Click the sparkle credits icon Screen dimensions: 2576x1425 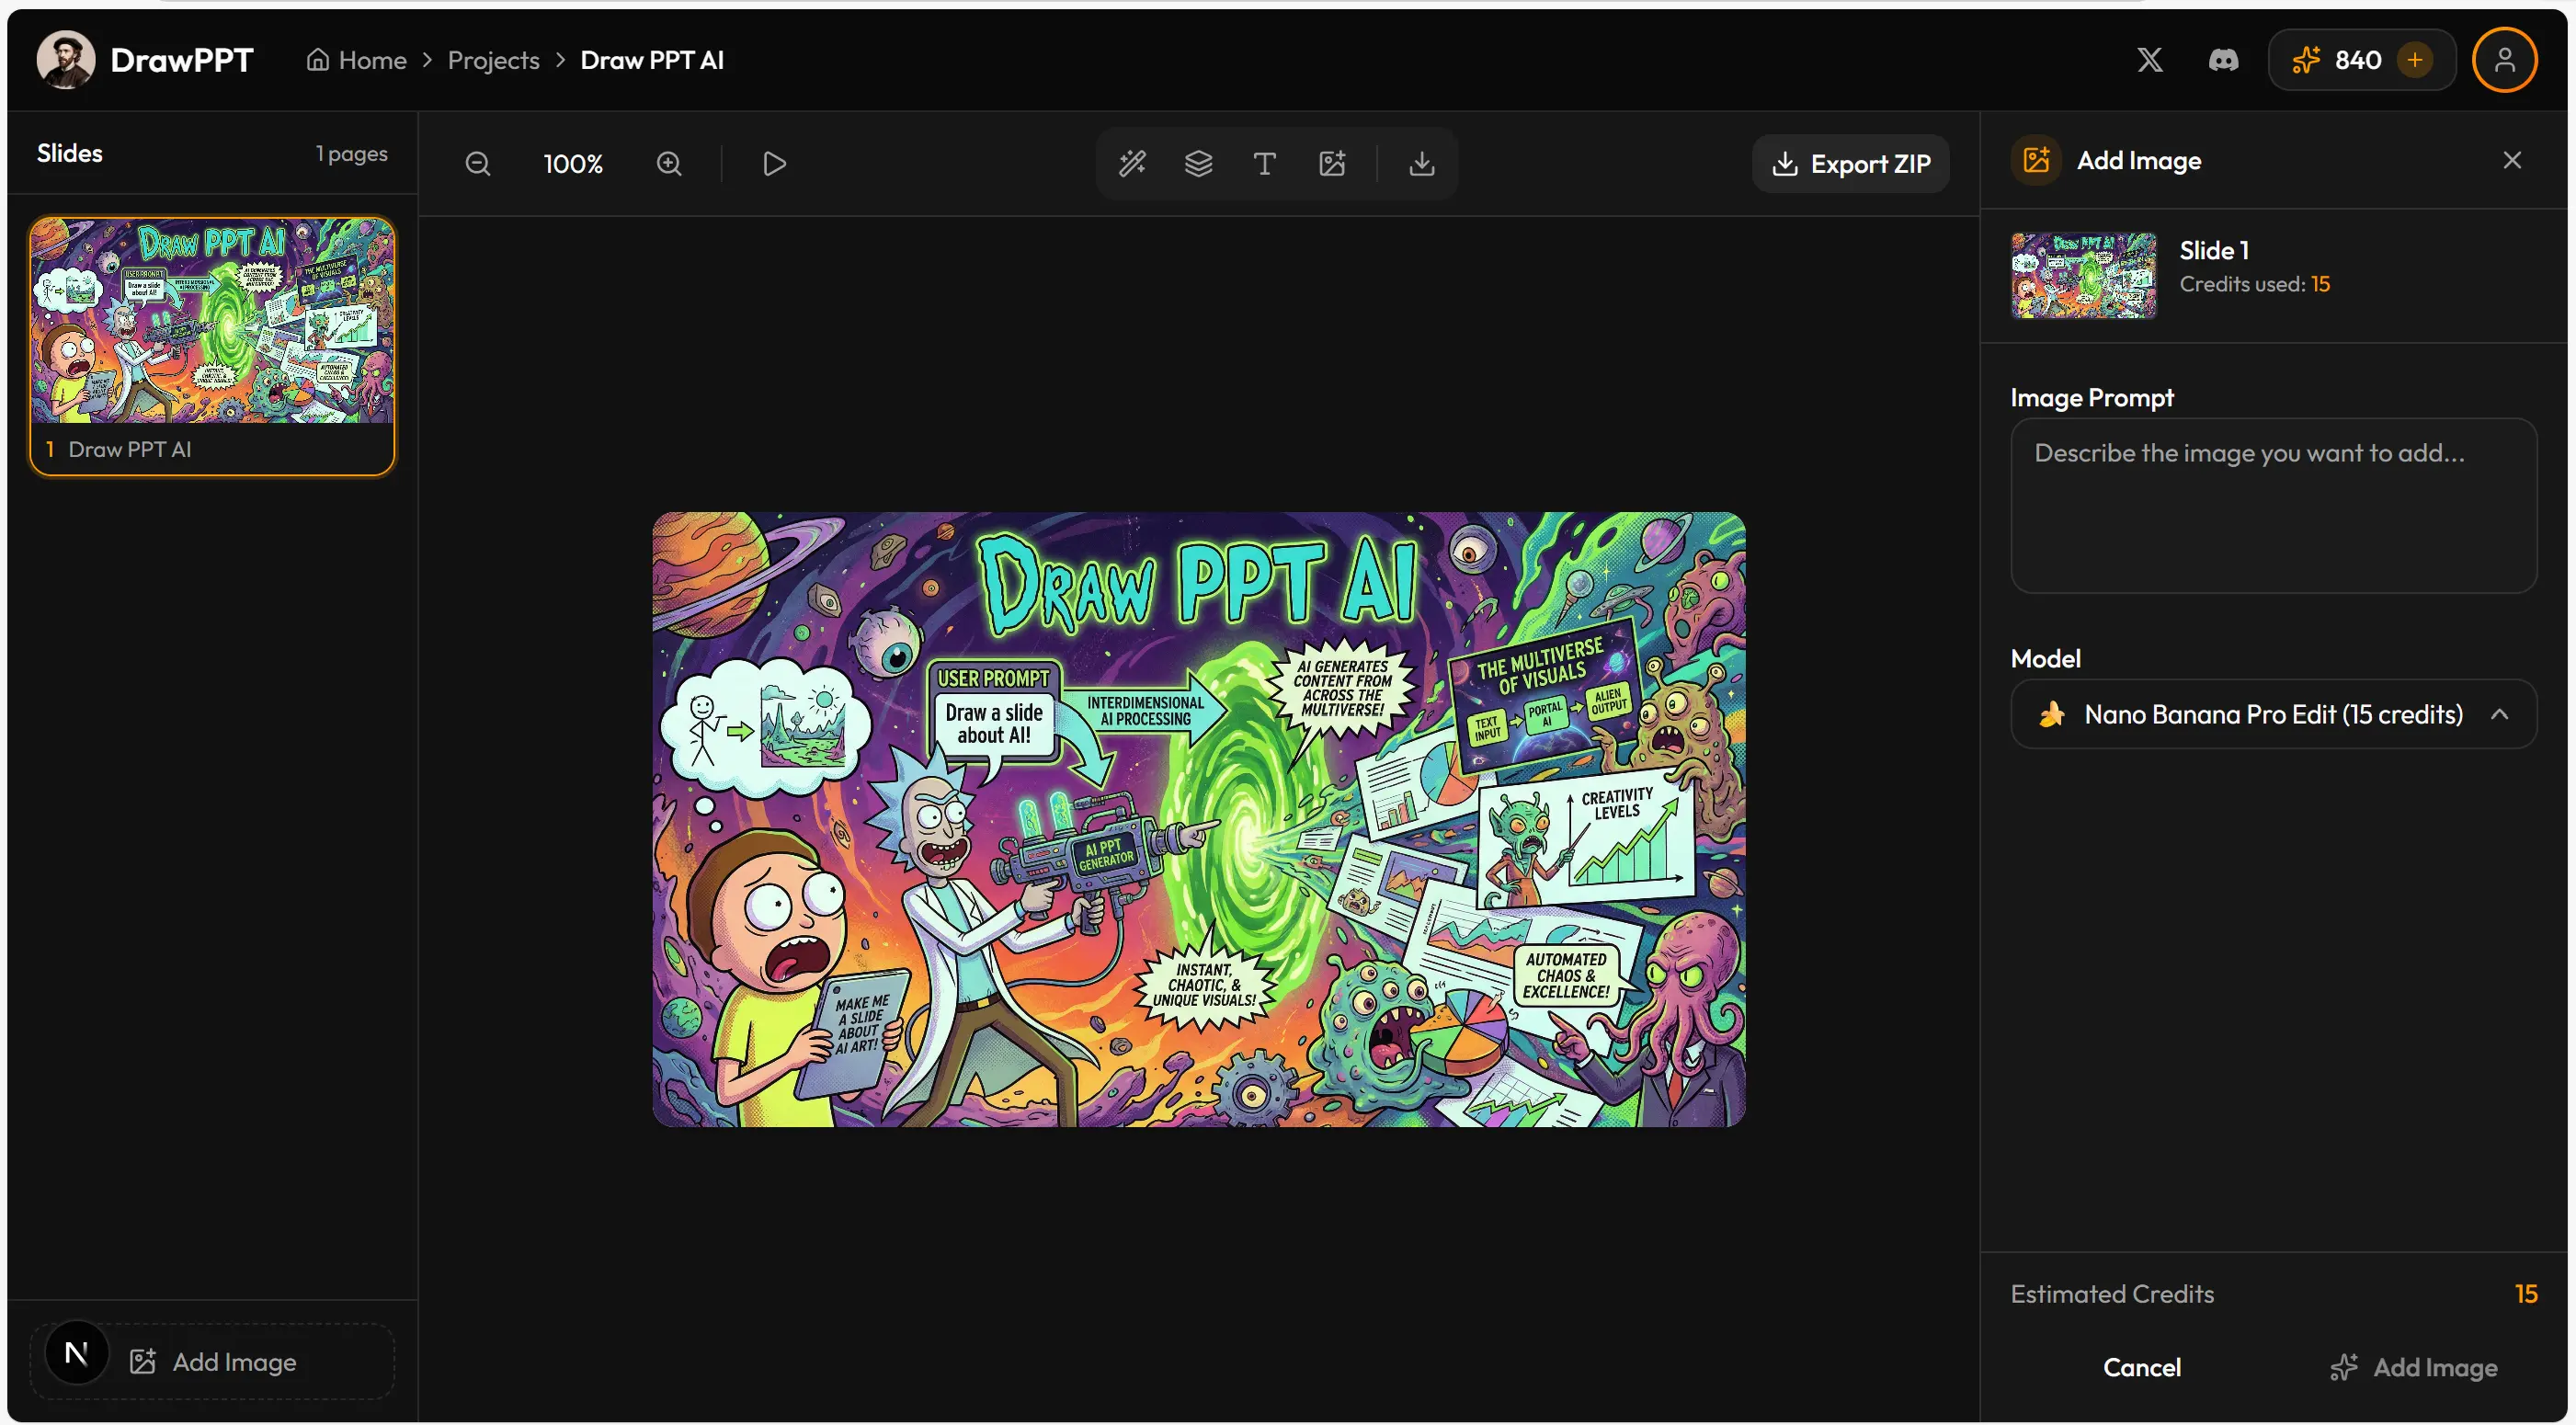pyautogui.click(x=2305, y=60)
